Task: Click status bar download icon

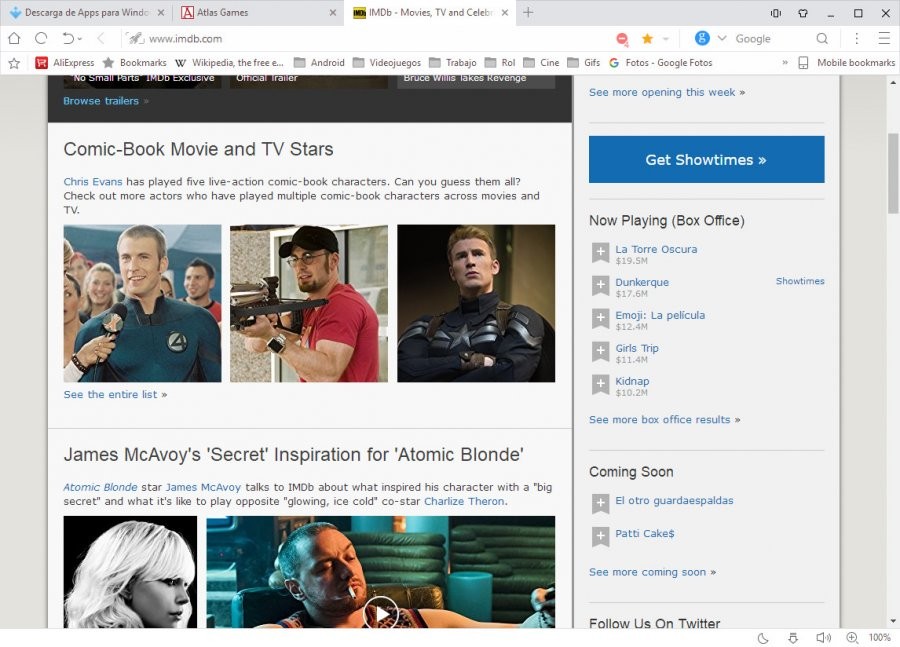Action: [x=793, y=638]
